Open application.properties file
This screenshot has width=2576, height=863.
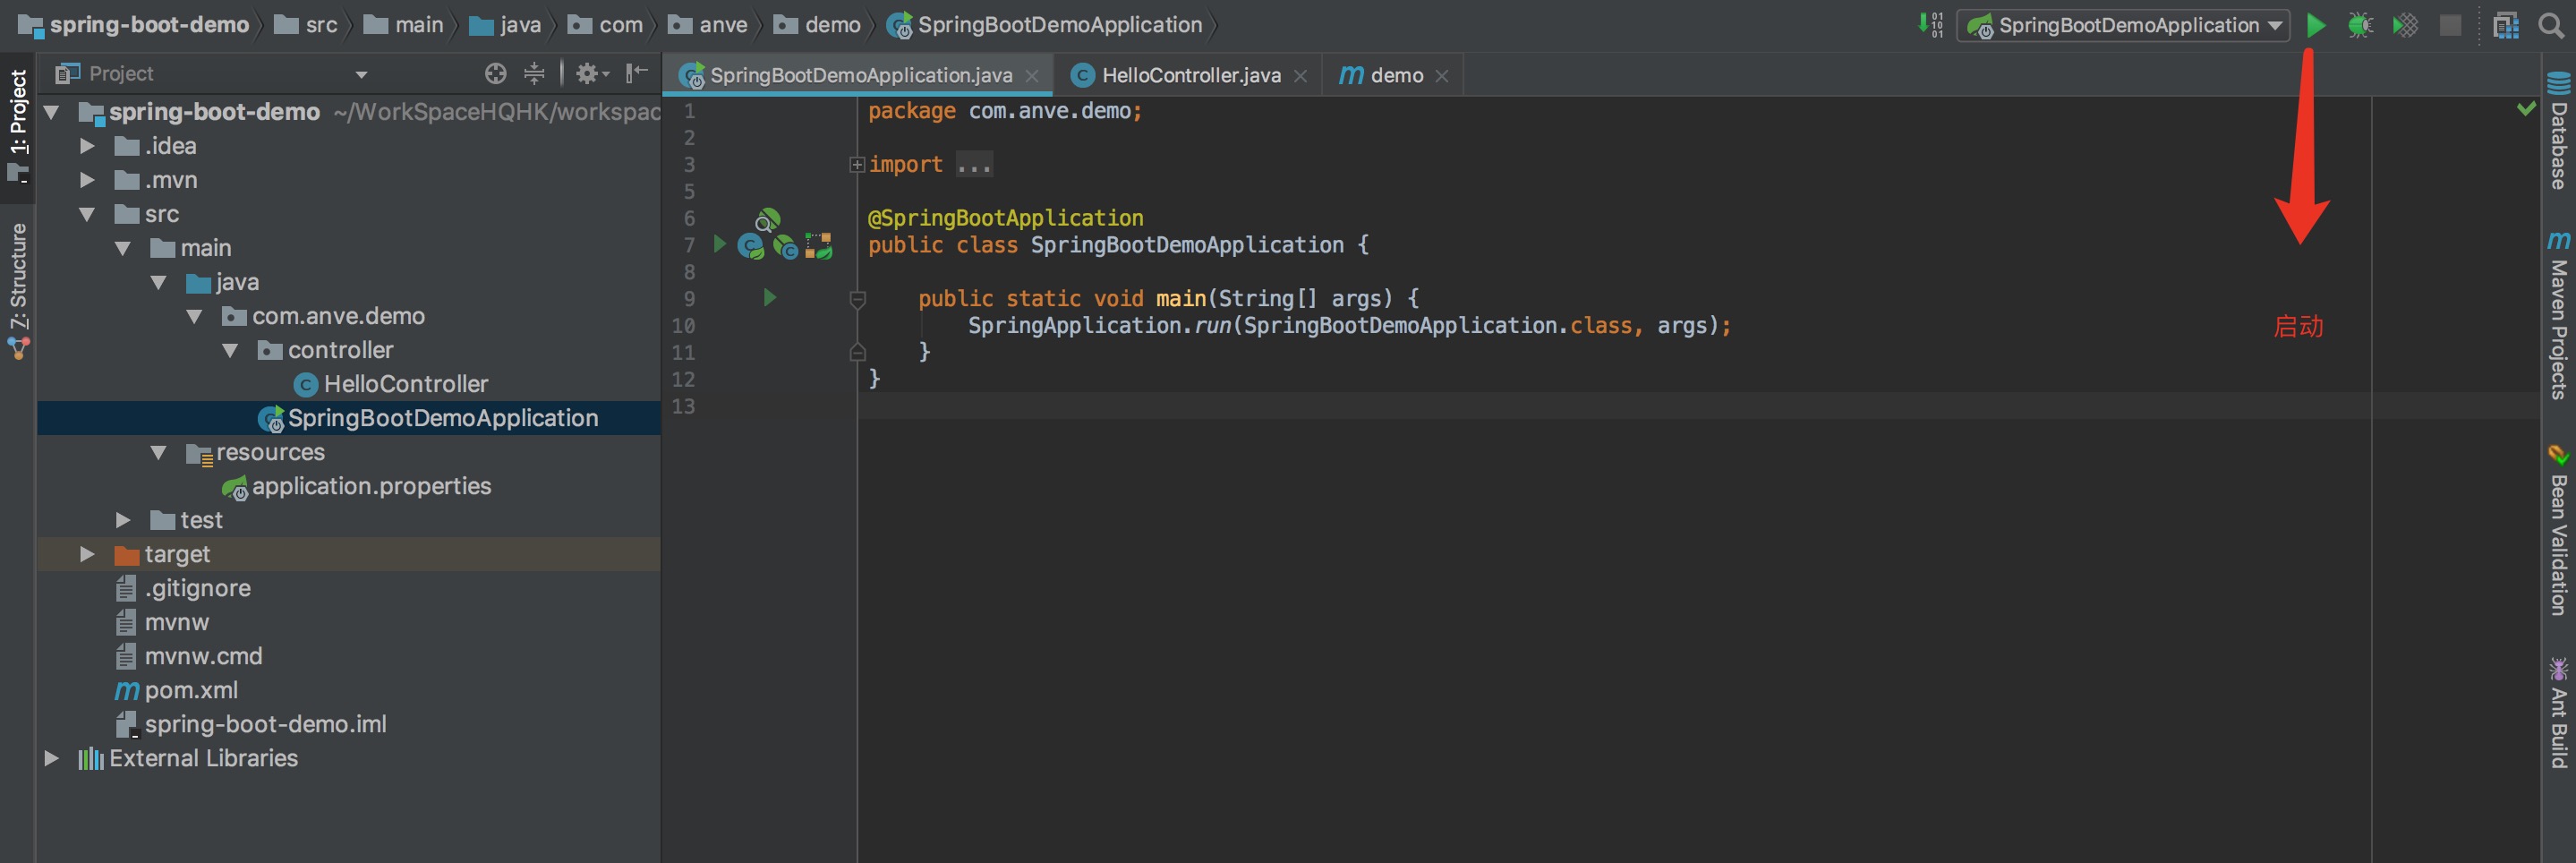click(x=357, y=486)
